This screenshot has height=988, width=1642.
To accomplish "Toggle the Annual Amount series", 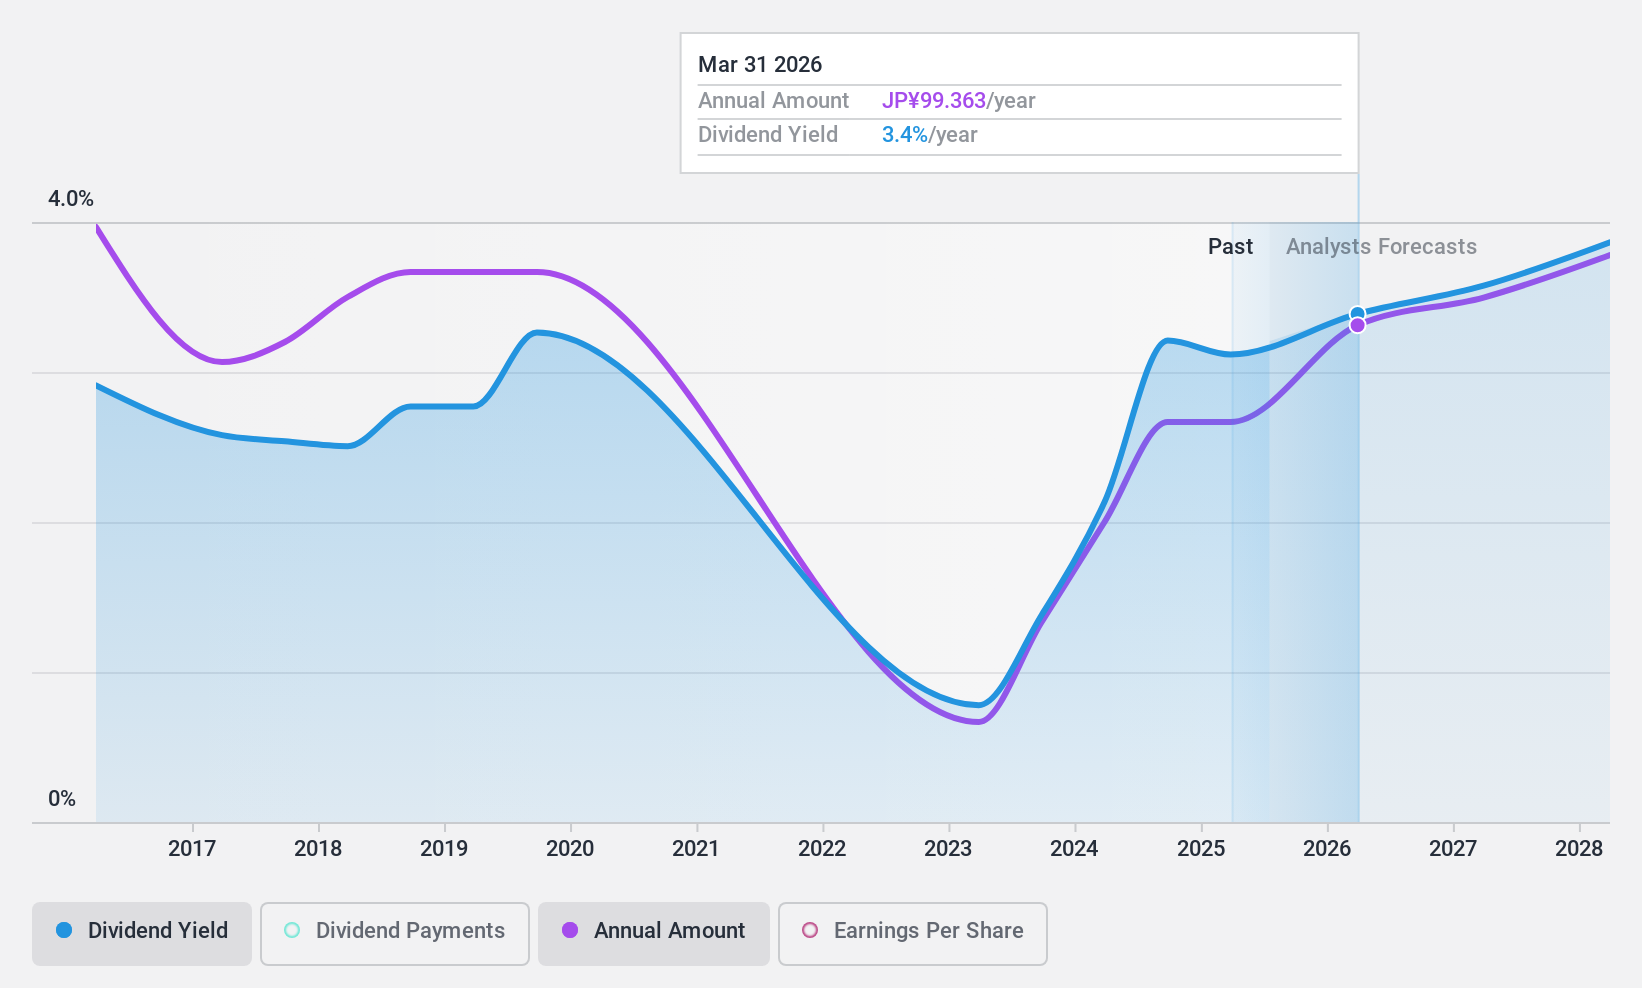I will pos(654,934).
